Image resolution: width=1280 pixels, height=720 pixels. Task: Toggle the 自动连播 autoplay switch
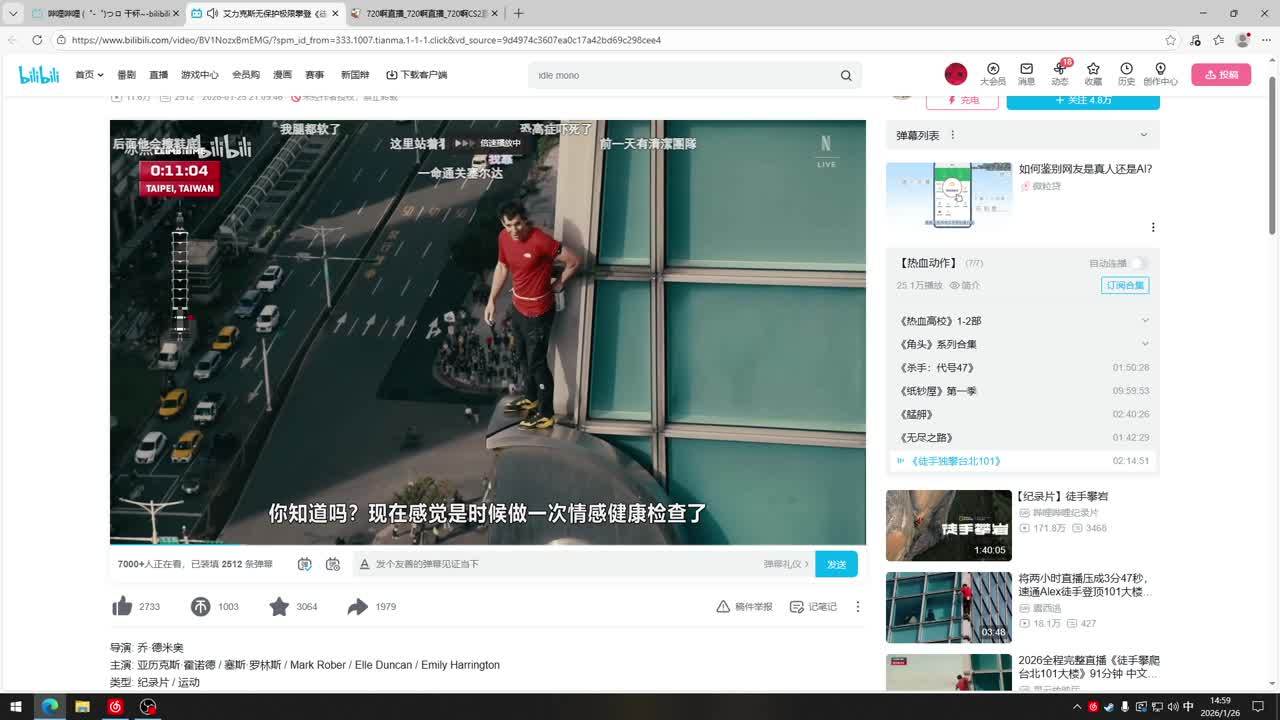pos(1138,263)
